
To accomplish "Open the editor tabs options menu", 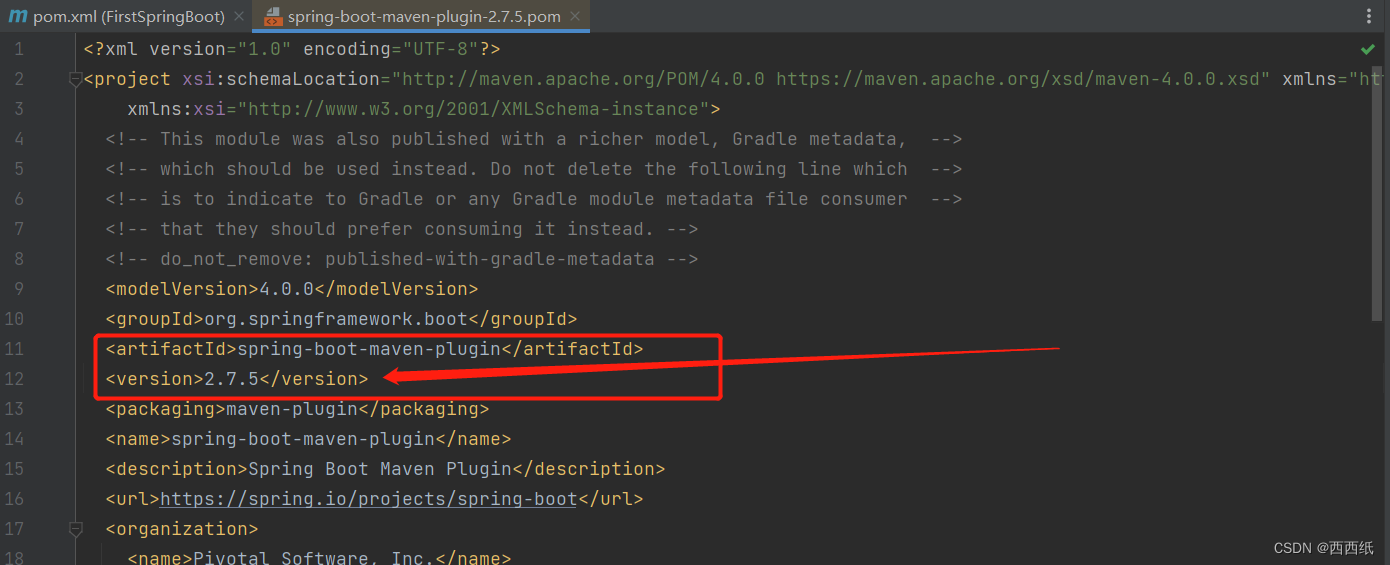I will tap(1369, 16).
